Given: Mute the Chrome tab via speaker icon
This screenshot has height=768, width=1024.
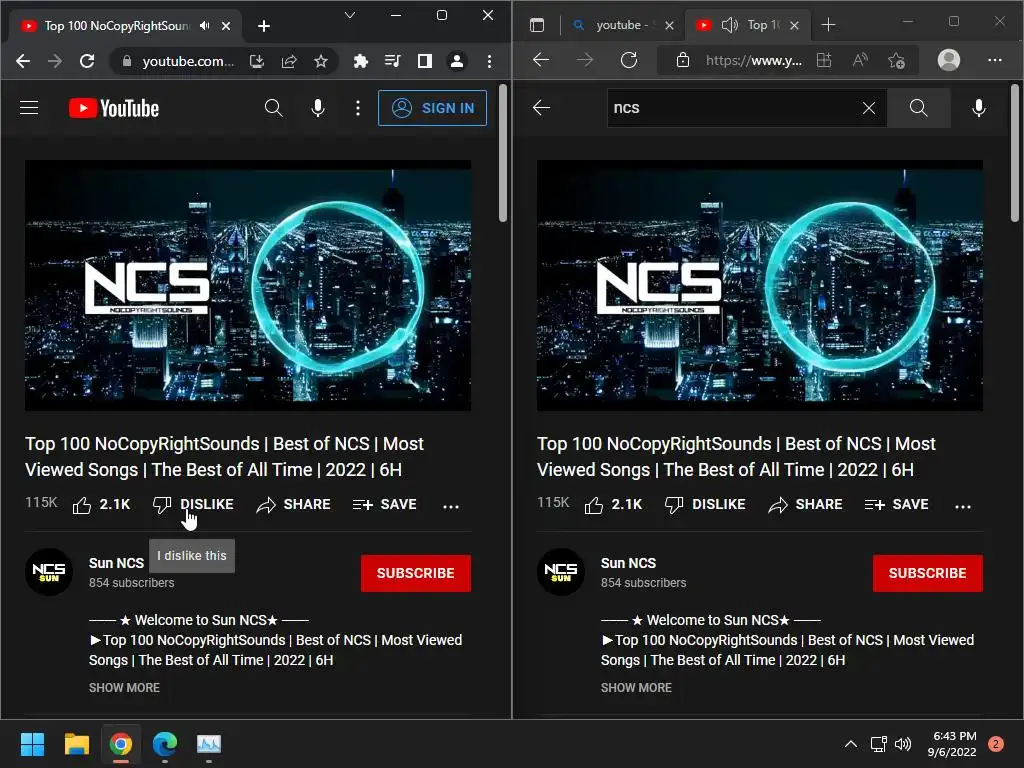Looking at the screenshot, I should point(205,25).
